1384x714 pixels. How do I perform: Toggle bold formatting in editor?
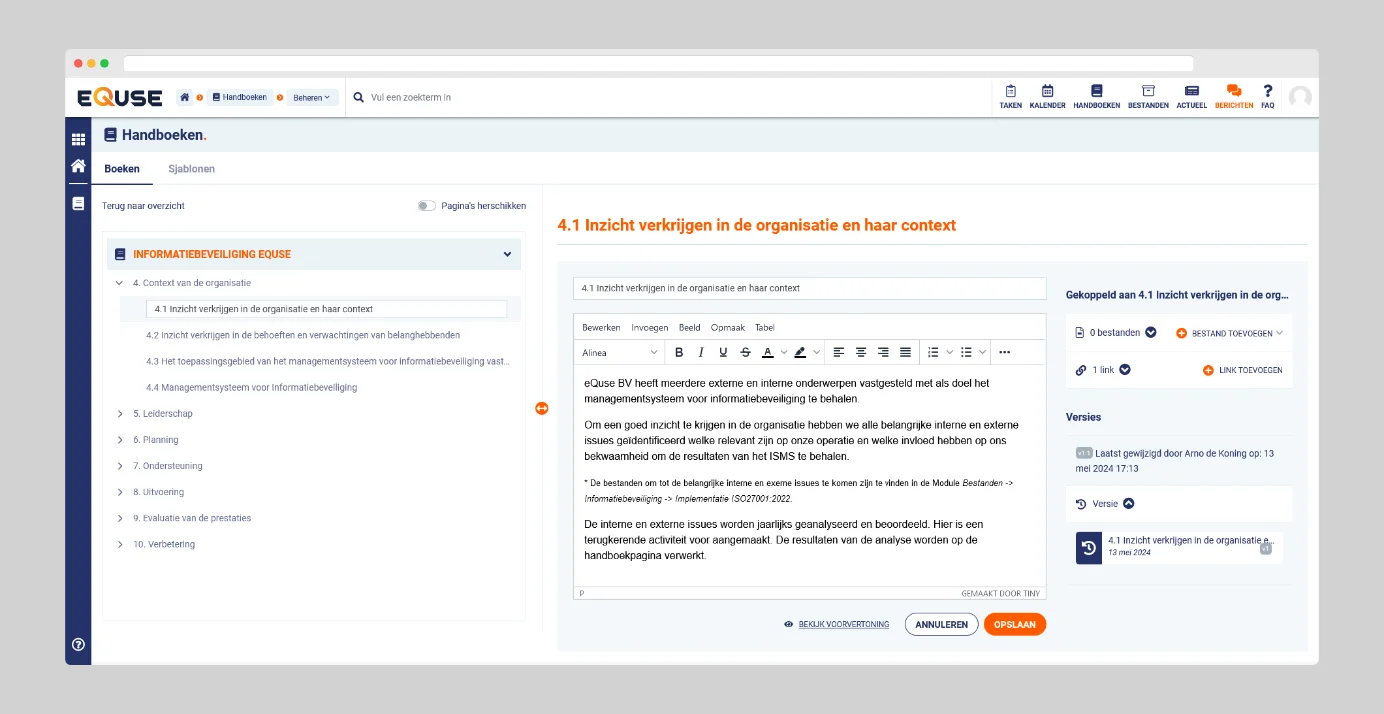click(679, 352)
